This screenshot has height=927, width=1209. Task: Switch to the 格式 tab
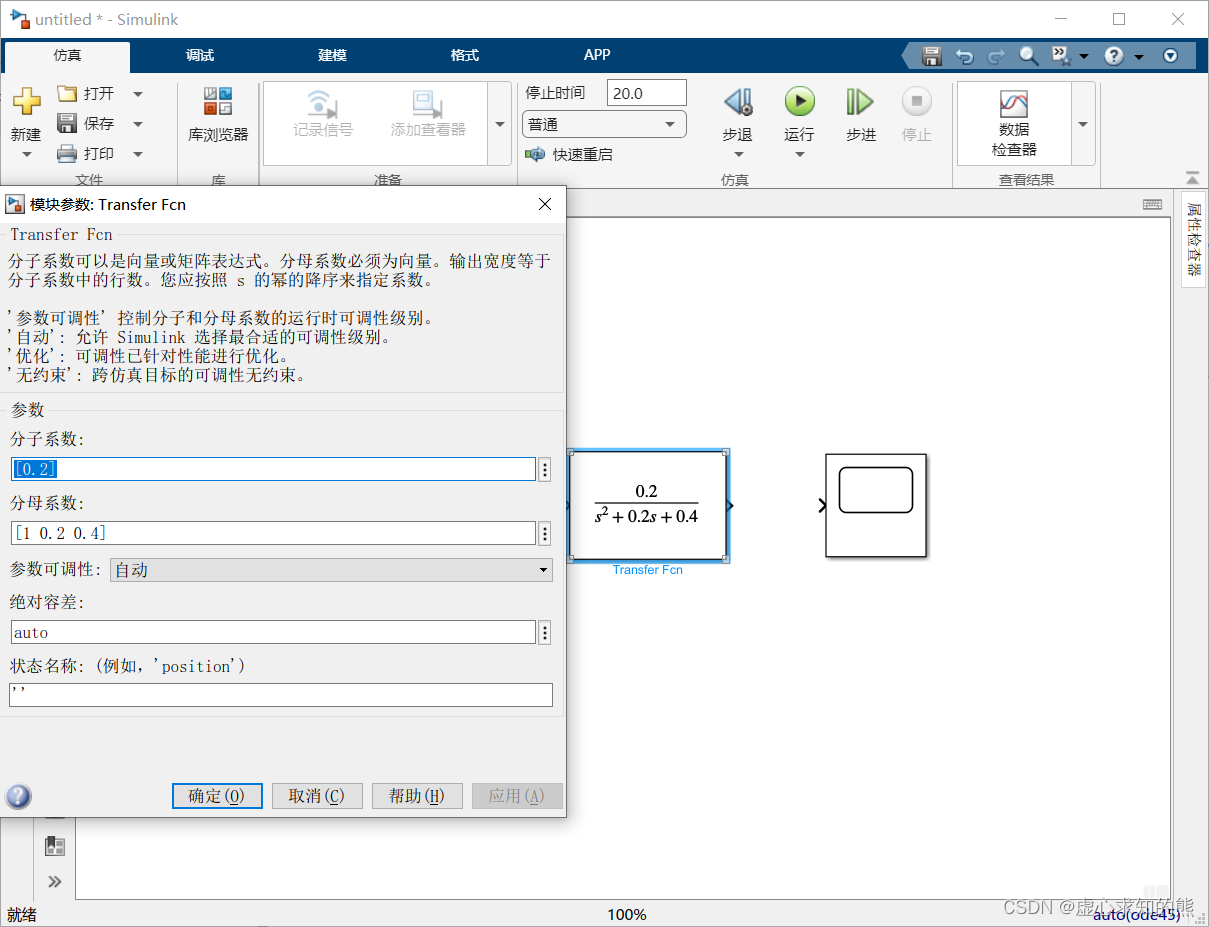coord(465,56)
